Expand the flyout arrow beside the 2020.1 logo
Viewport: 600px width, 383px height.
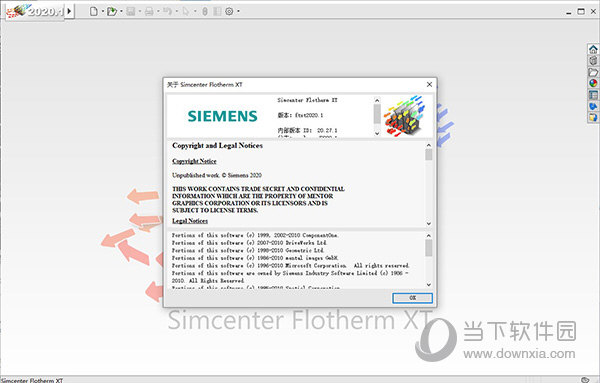(x=69, y=11)
